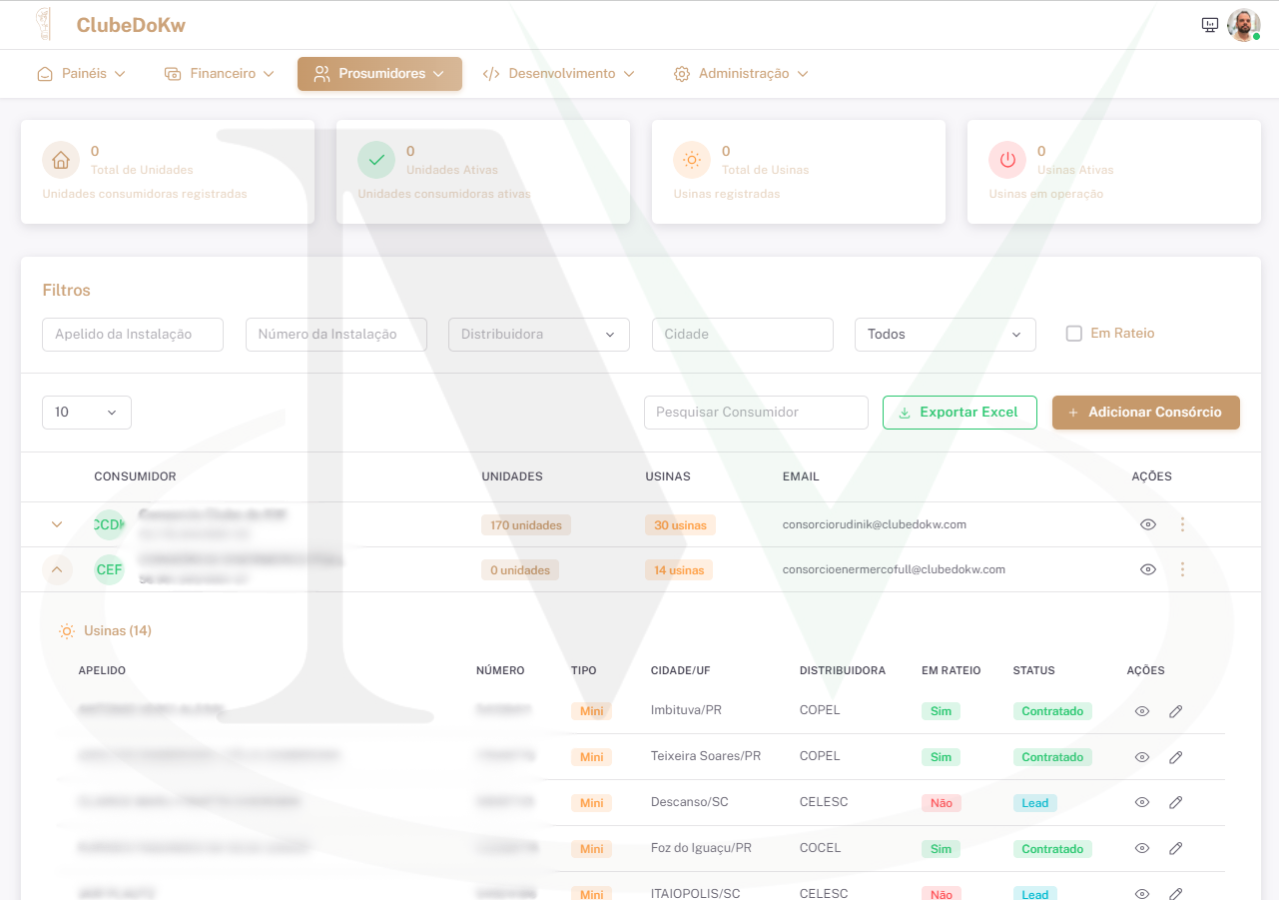Screen dimensions: 1280x900
Task: View consorciorudinik consortium with eye icon
Action: (1148, 525)
